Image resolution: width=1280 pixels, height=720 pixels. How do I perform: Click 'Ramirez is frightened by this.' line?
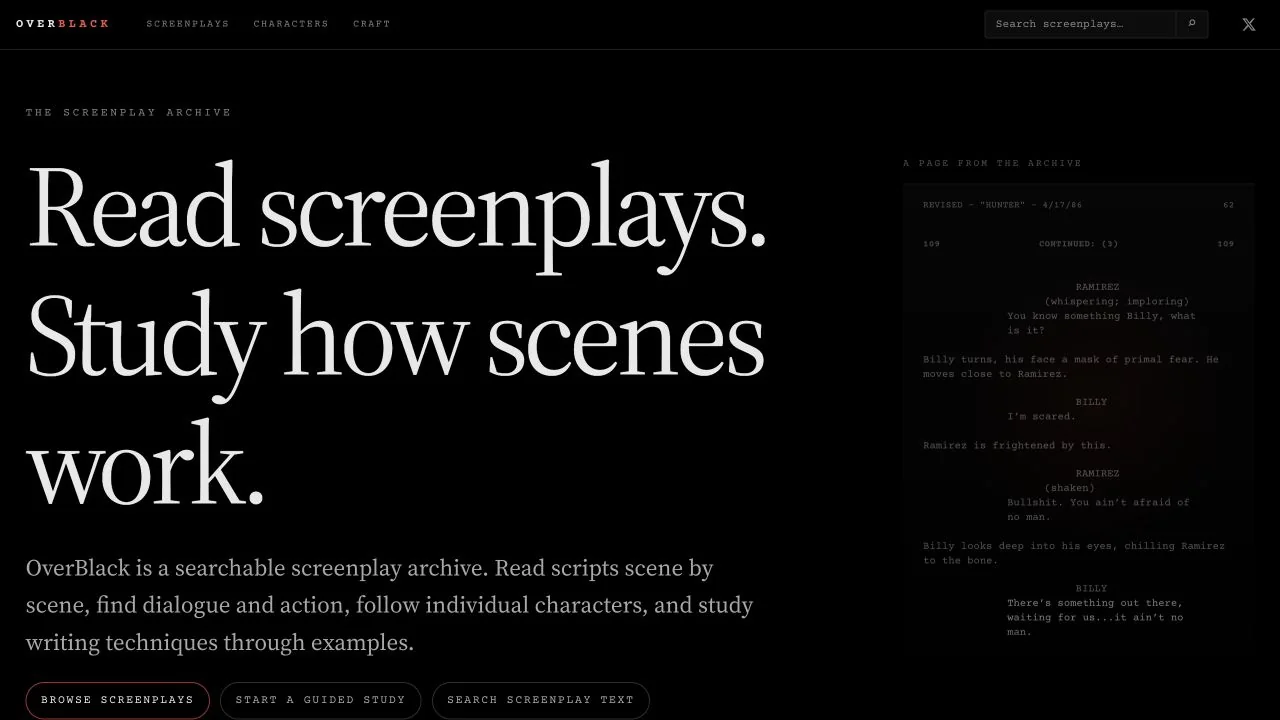[x=1017, y=446]
